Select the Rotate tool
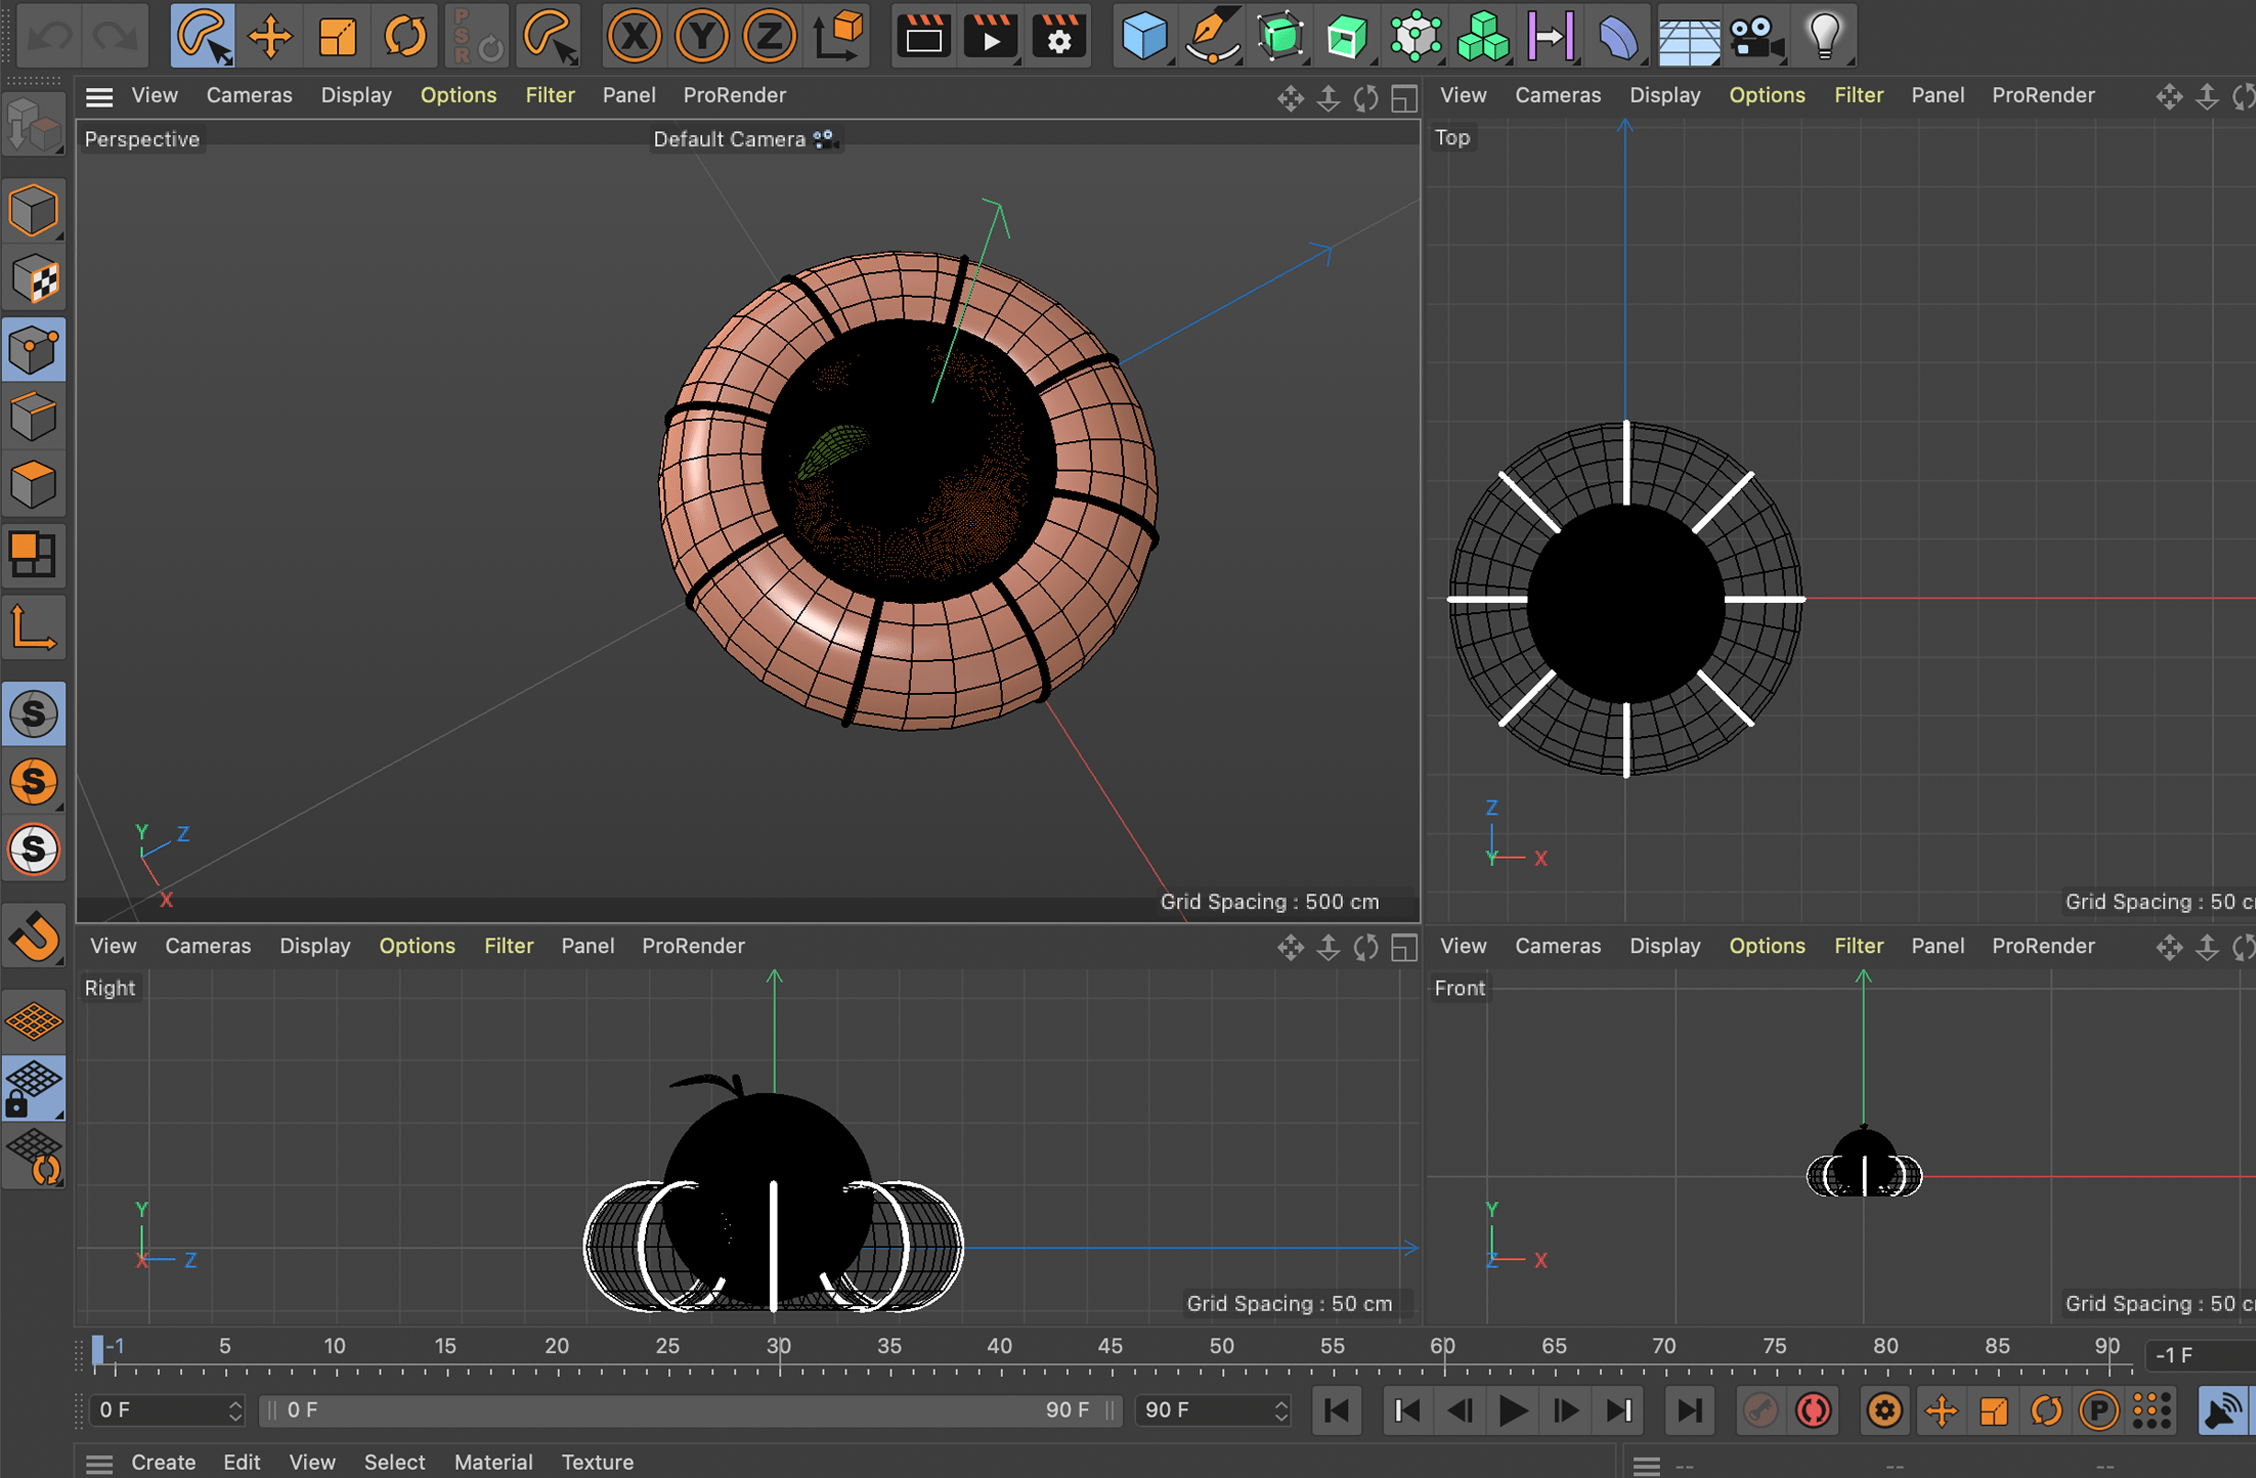The image size is (2256, 1478). (x=404, y=35)
